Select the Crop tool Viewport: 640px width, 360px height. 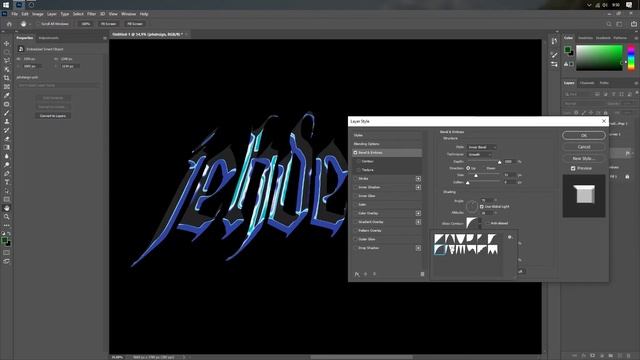pyautogui.click(x=7, y=78)
